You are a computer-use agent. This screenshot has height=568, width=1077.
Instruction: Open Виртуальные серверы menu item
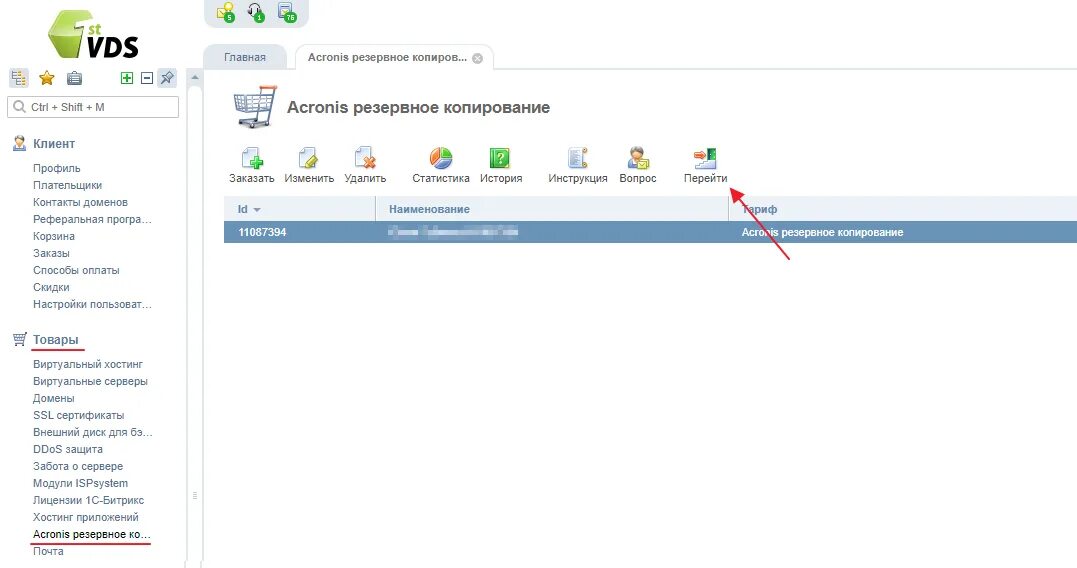(x=90, y=381)
